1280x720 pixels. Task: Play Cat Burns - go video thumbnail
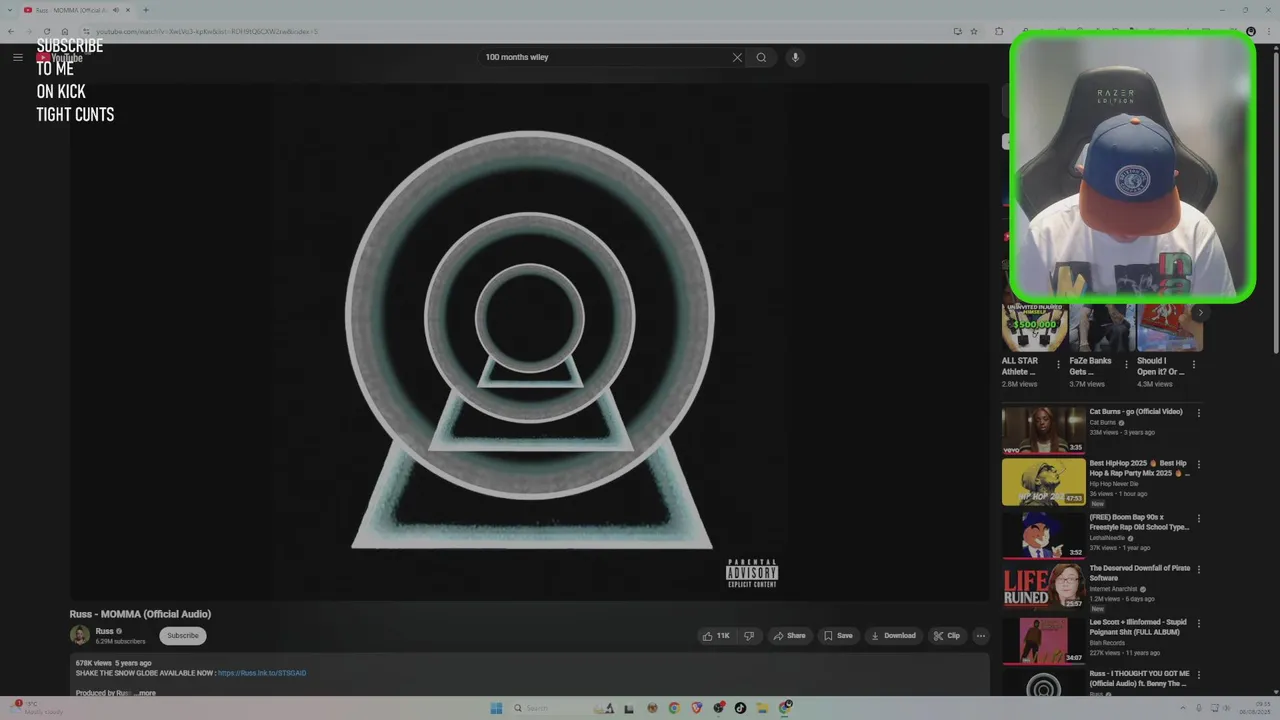[1043, 430]
